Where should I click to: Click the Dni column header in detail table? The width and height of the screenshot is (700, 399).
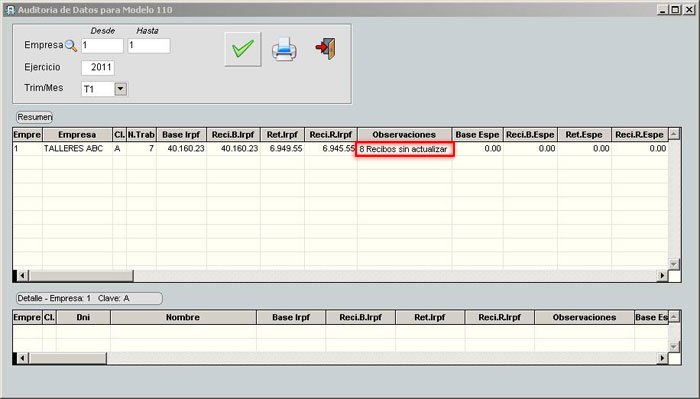[83, 317]
